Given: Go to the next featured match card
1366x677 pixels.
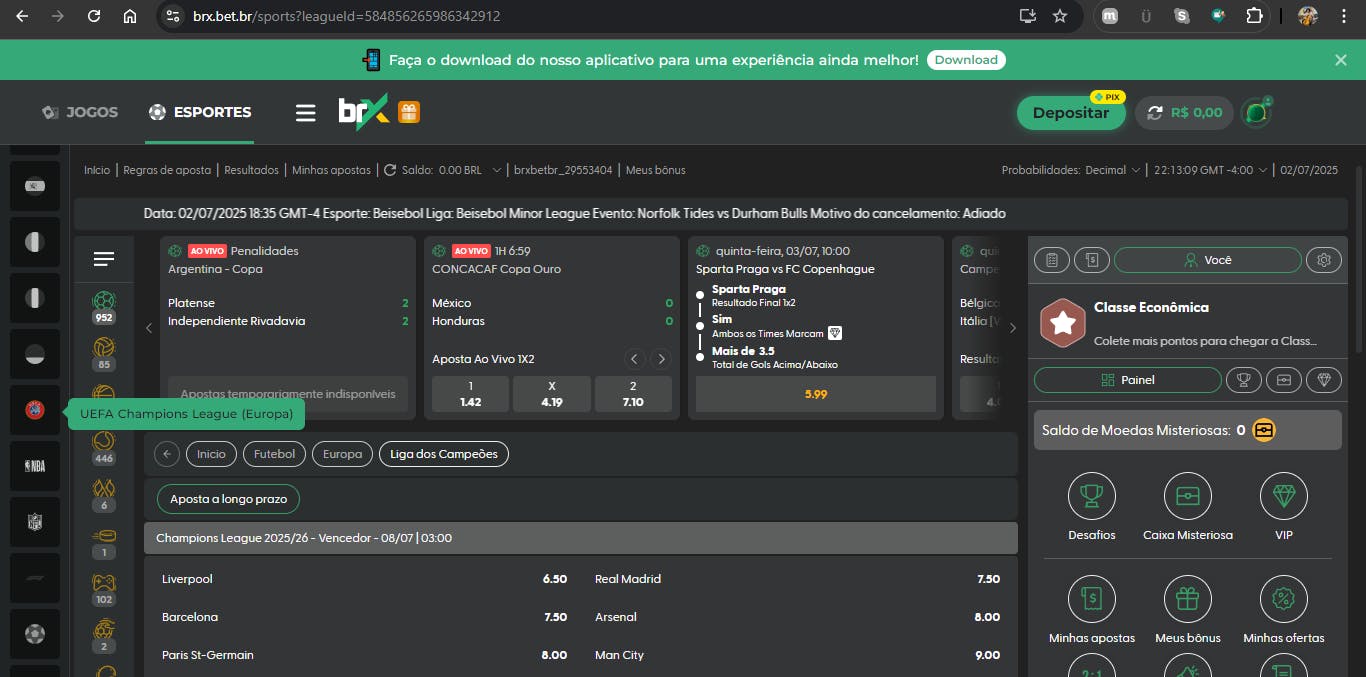Looking at the screenshot, I should coord(1012,328).
